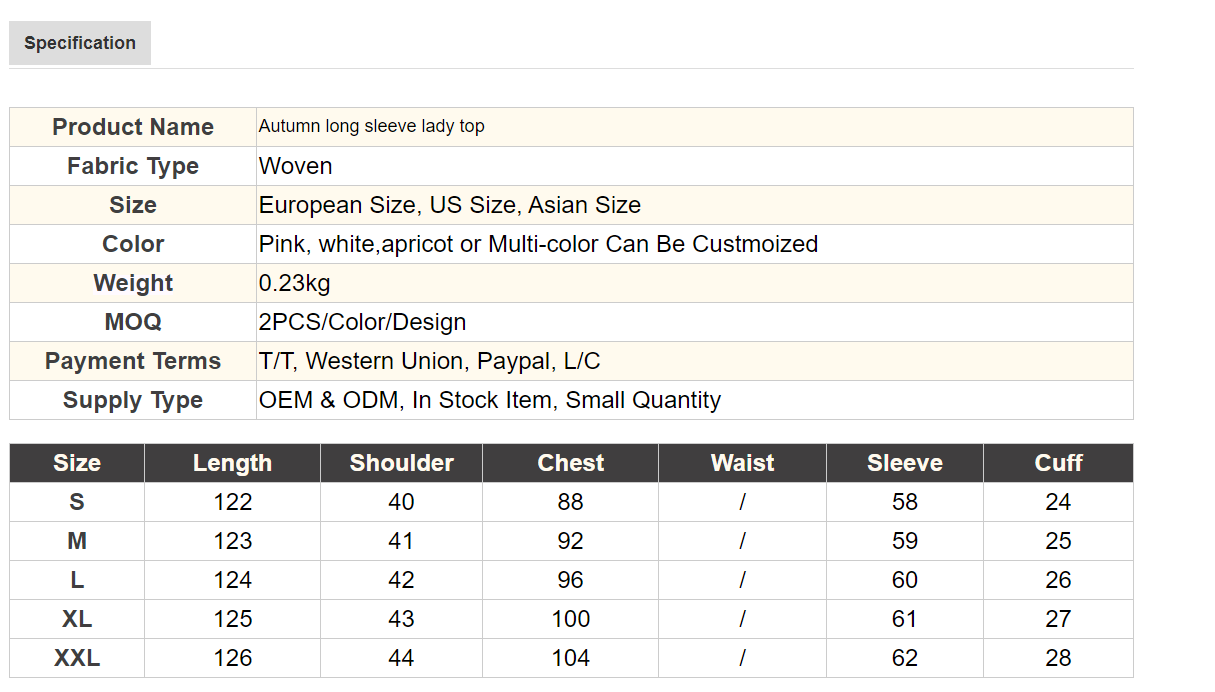The height and width of the screenshot is (692, 1215).
Task: Click cuff value 28
Action: point(1058,658)
